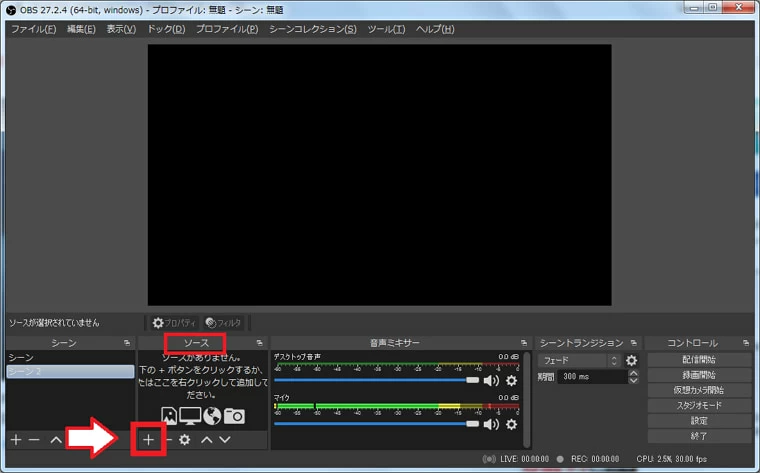
Task: Open mic audio settings gear
Action: coord(511,424)
